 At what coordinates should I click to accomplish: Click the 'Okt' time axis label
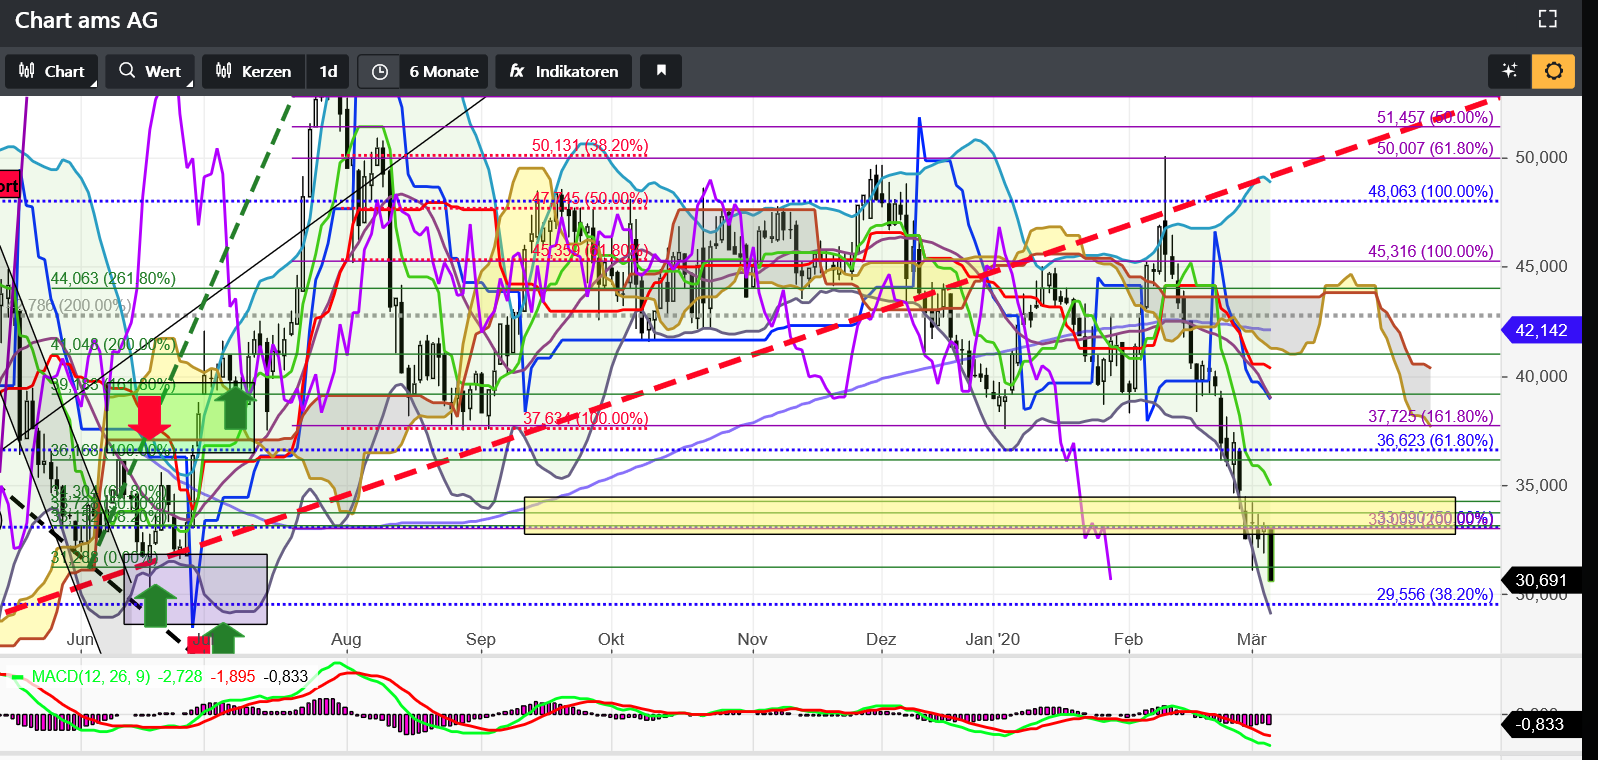(611, 639)
